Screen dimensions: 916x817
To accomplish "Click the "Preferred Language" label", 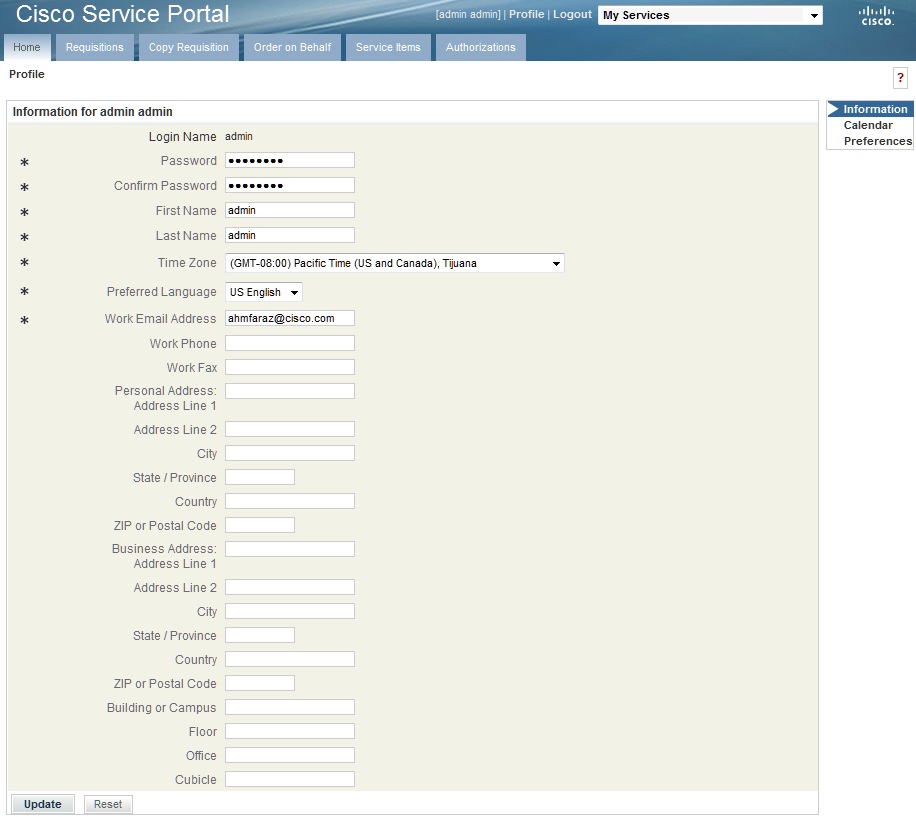I will point(161,291).
